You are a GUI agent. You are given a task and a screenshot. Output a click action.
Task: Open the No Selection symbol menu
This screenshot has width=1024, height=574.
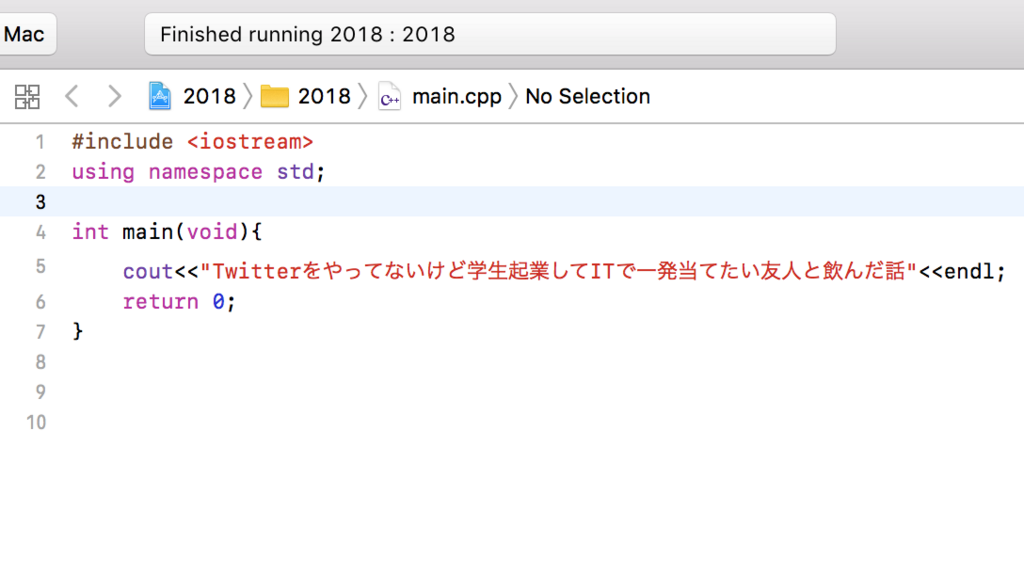588,97
